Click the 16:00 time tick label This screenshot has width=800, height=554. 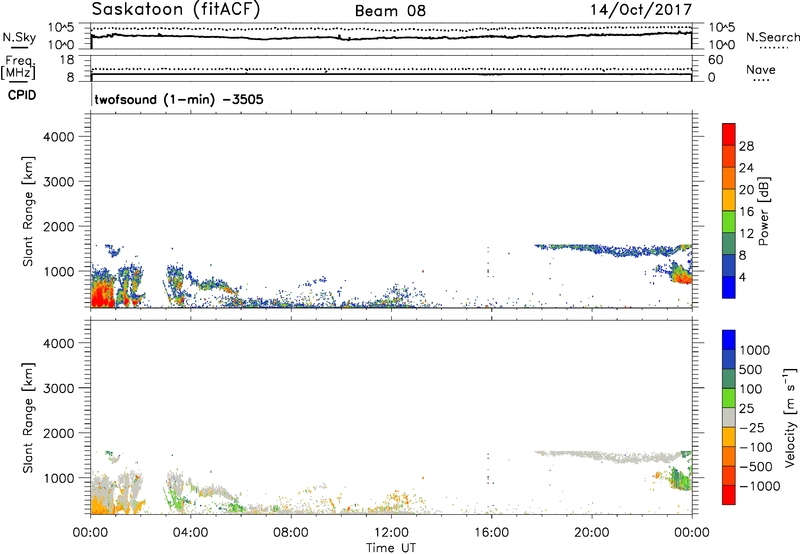(491, 533)
